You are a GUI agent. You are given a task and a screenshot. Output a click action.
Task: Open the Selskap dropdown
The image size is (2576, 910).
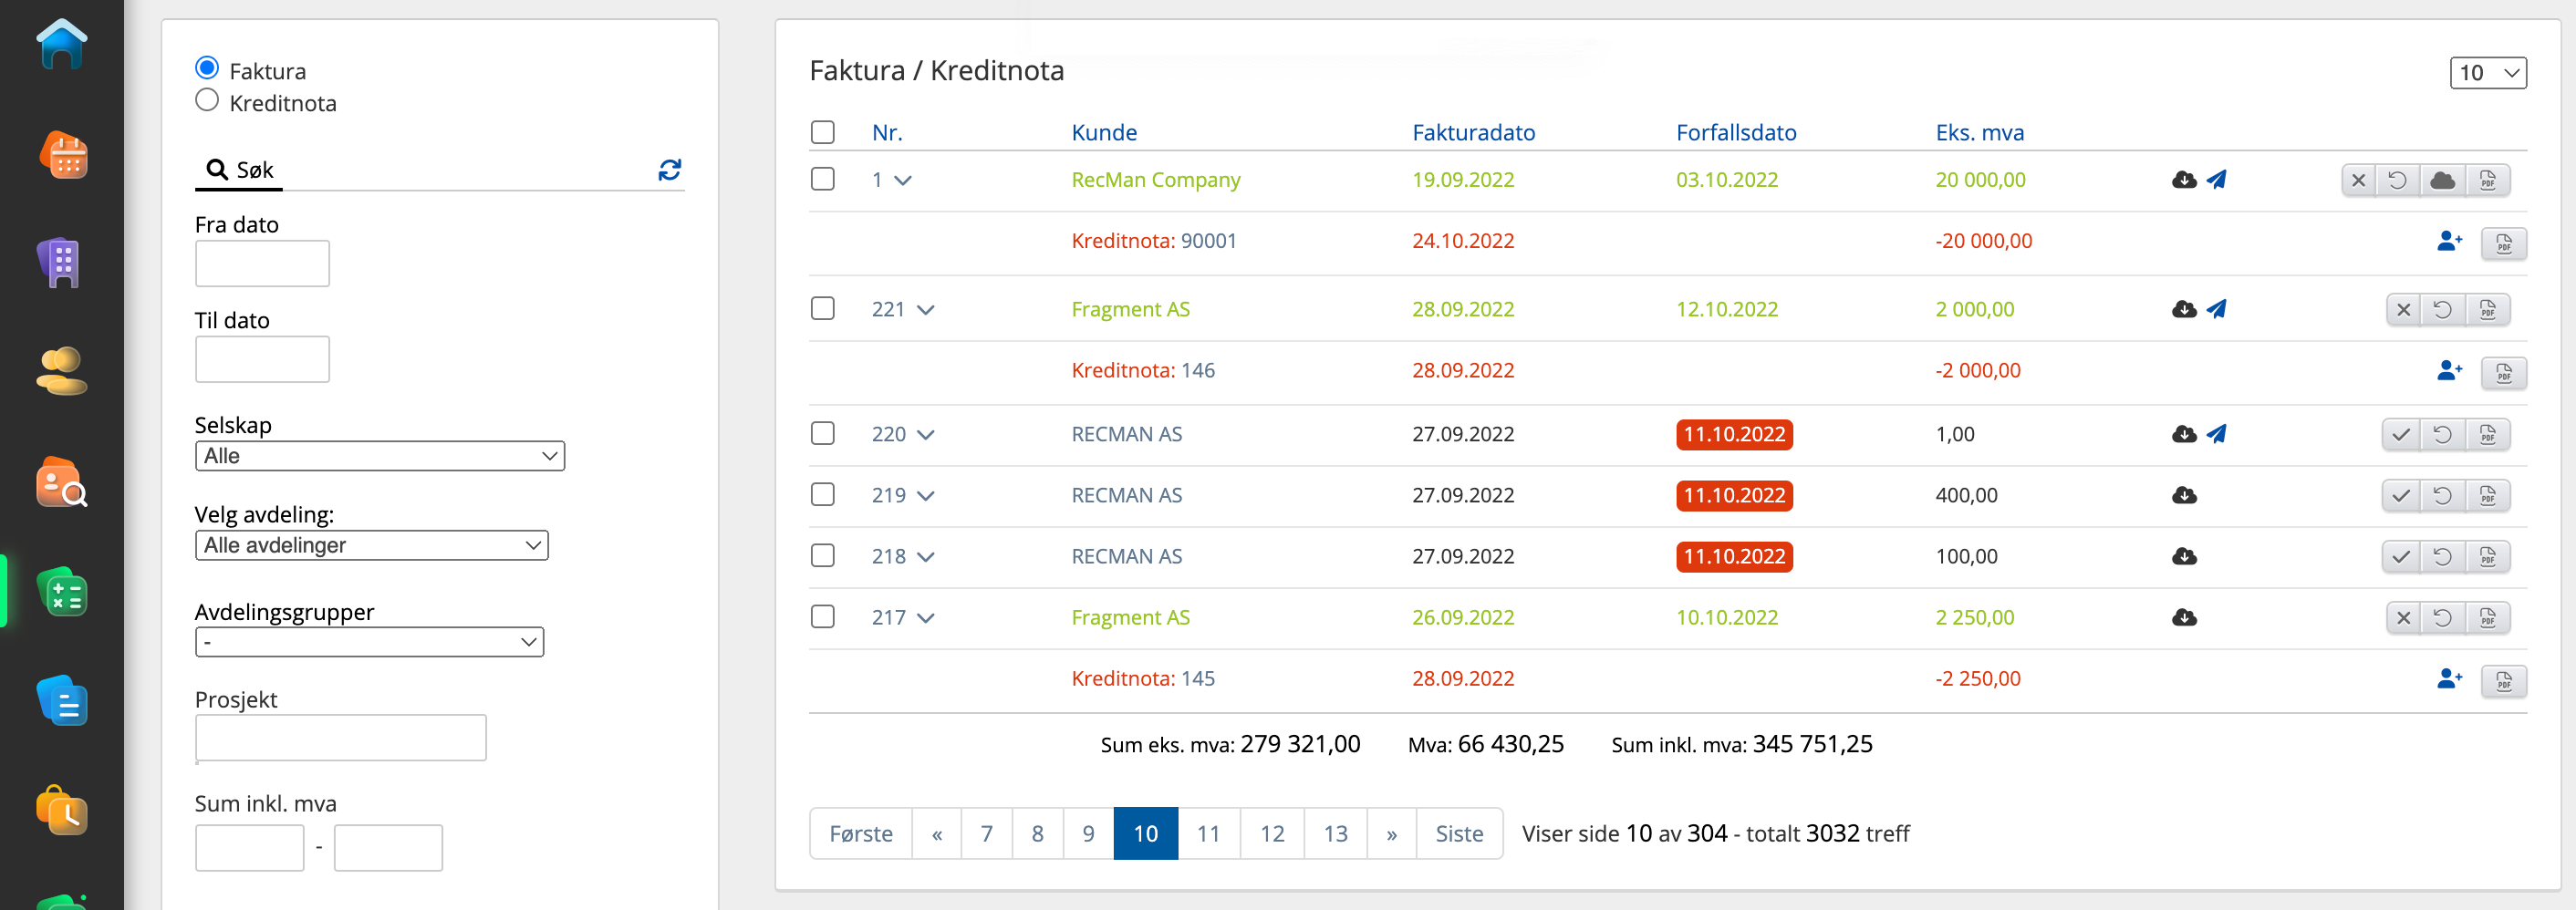pos(379,456)
